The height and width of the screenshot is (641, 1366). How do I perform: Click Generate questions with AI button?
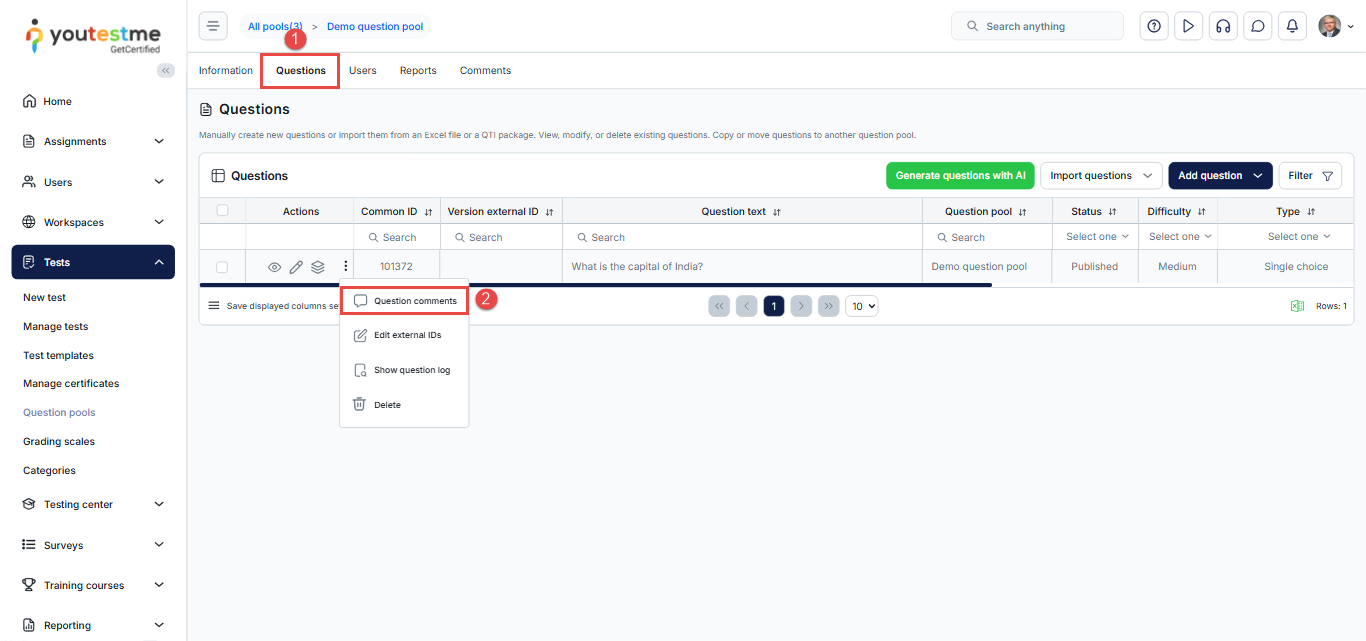pos(960,176)
